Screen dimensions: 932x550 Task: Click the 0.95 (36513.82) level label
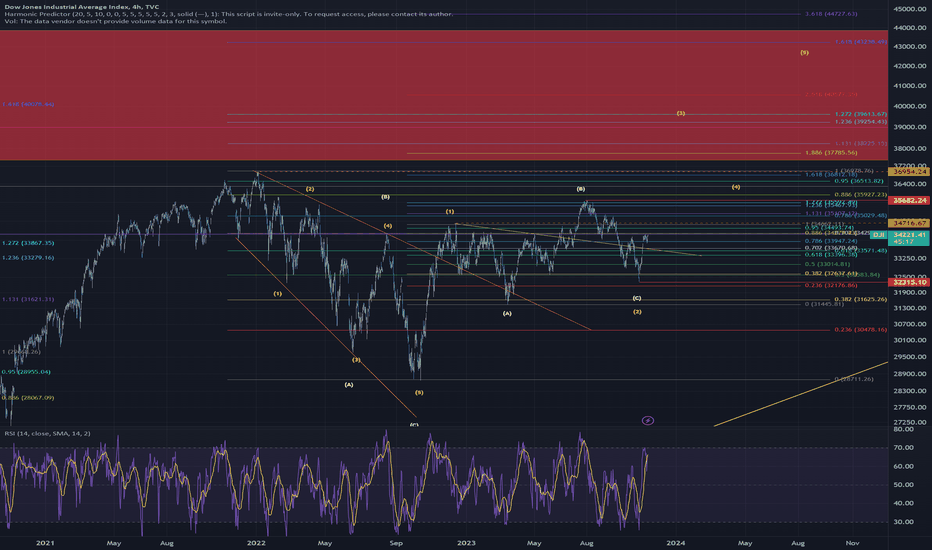click(x=858, y=181)
